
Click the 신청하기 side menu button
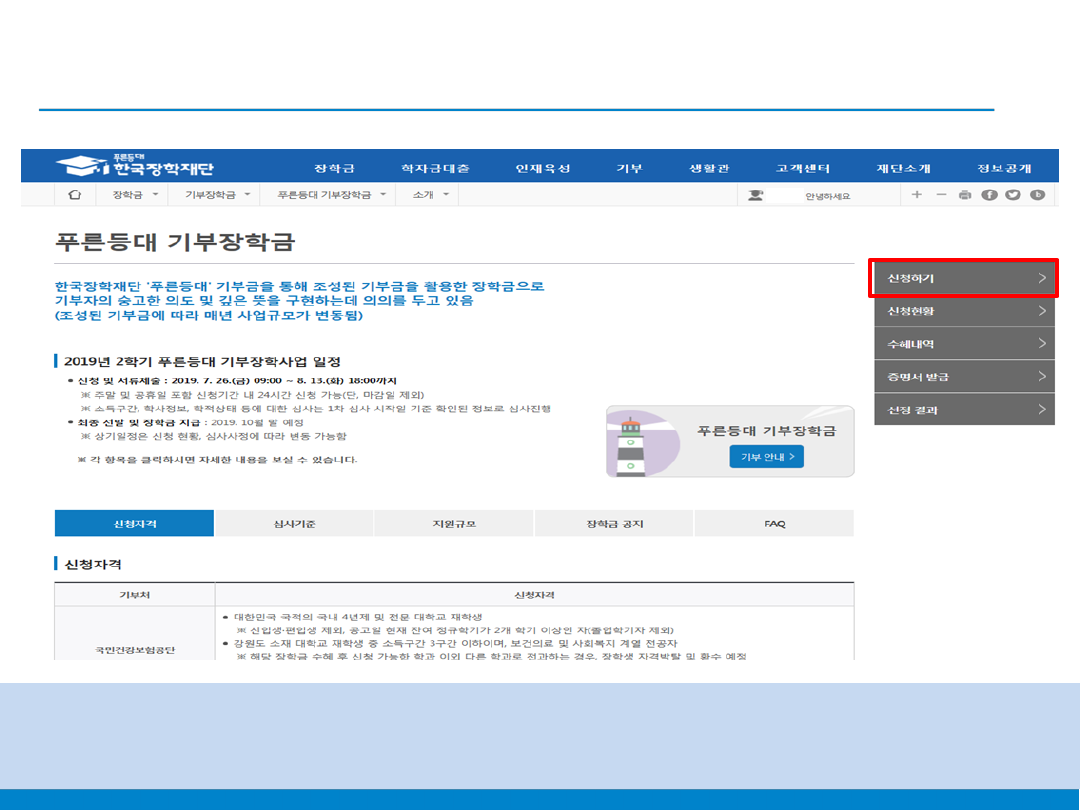(964, 278)
